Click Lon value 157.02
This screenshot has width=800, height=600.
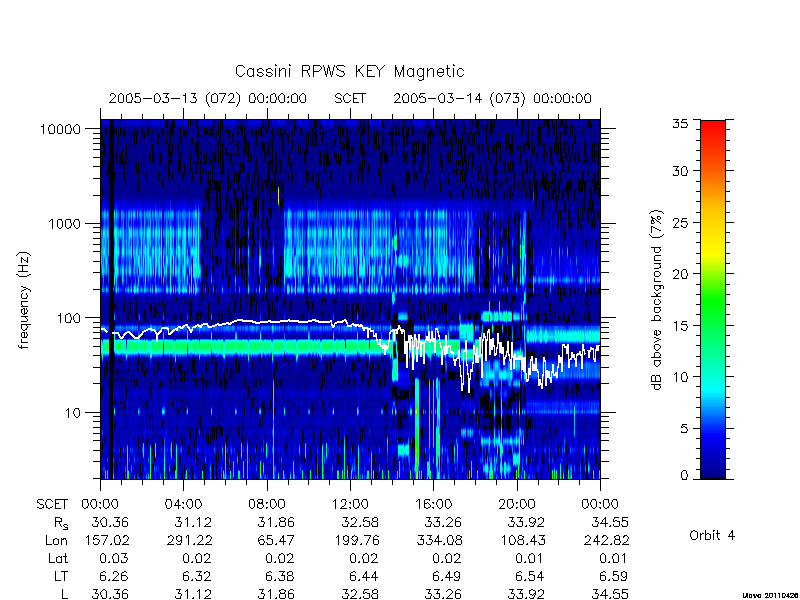tap(109, 540)
